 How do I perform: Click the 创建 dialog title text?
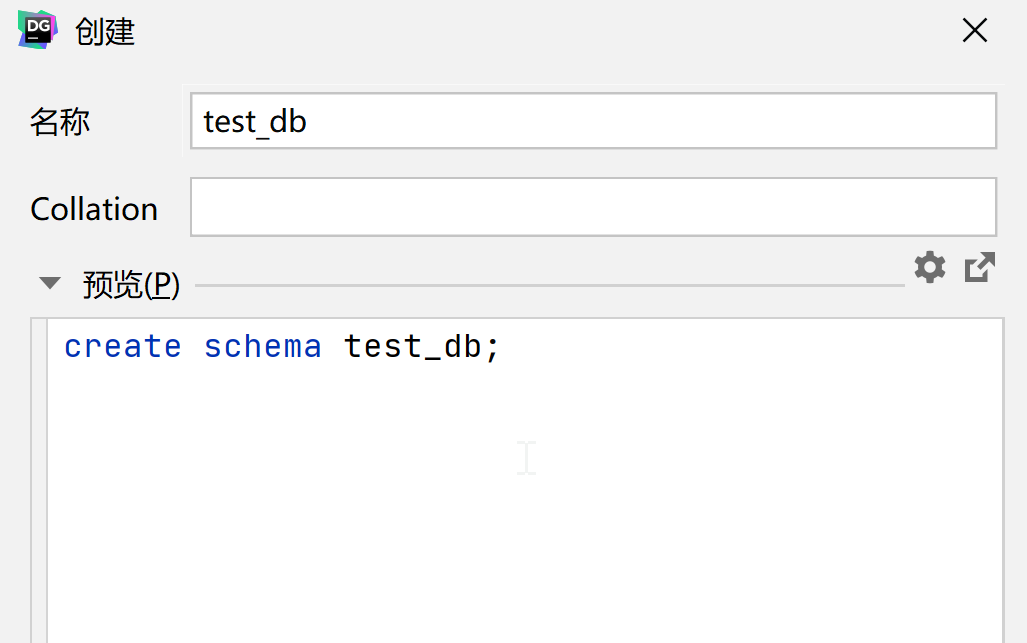tap(105, 32)
